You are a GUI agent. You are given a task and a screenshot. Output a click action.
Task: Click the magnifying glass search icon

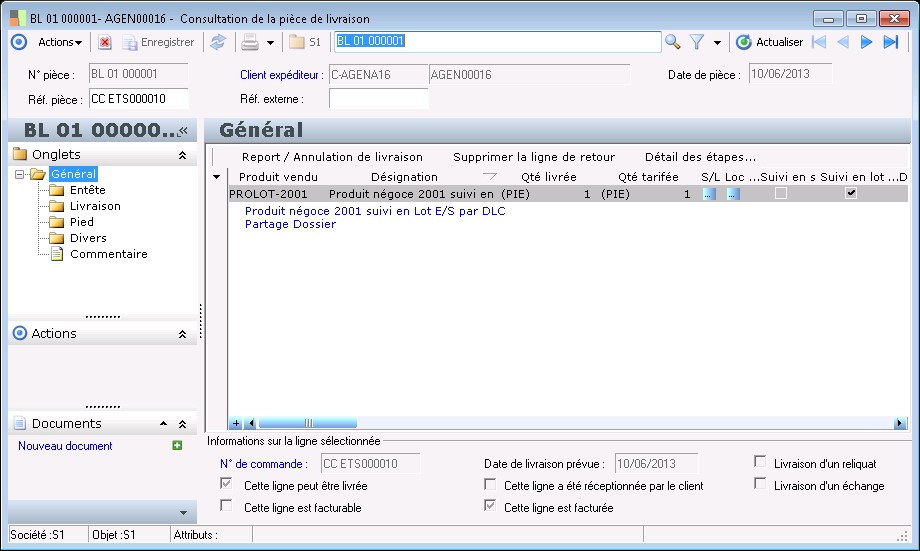pyautogui.click(x=672, y=42)
